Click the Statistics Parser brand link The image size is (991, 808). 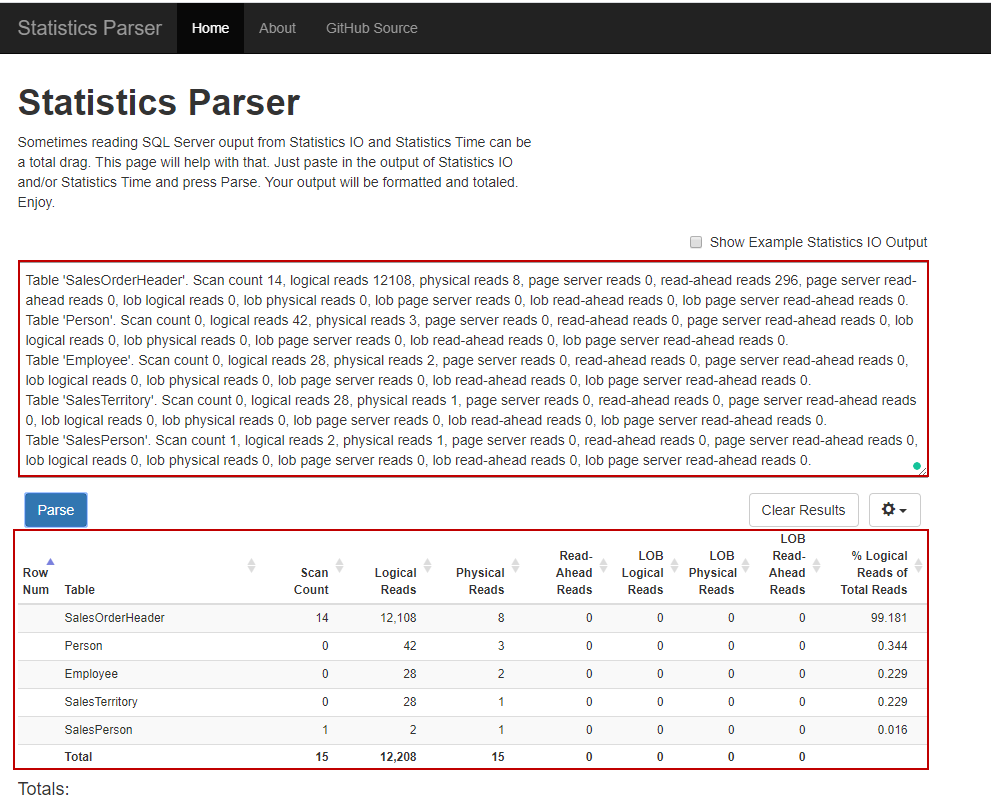90,28
